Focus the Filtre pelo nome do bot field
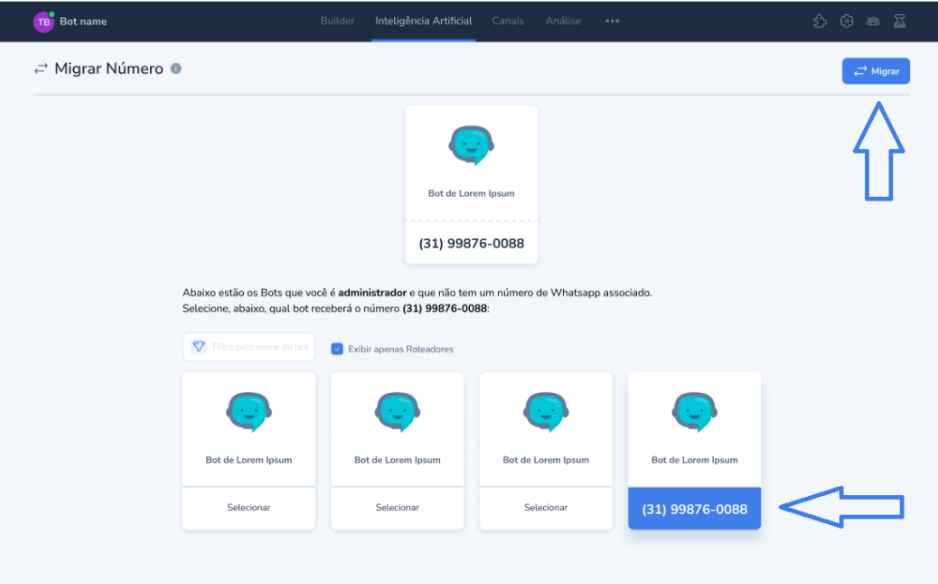Screen dimensions: 938x584 260,347
